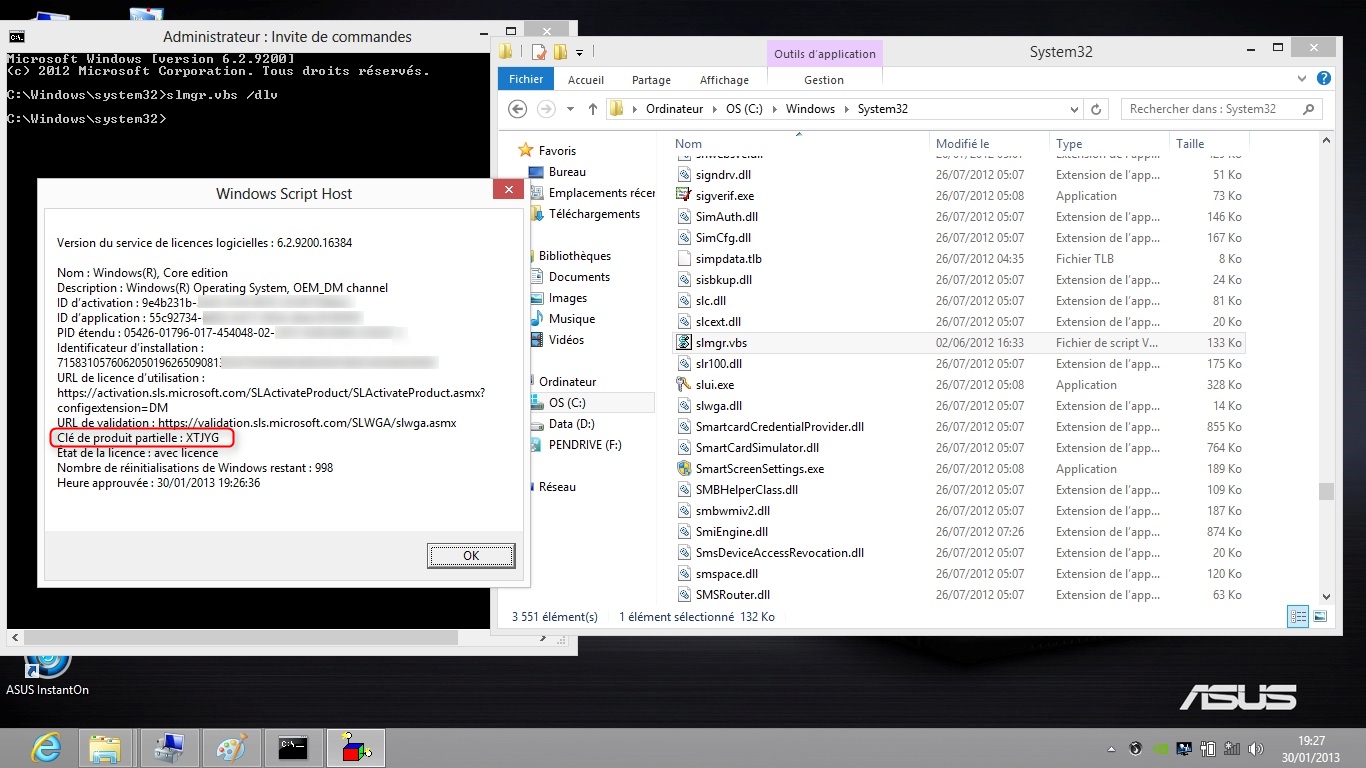Click the Internet Explorer taskbar icon
Image resolution: width=1366 pixels, height=768 pixels.
tap(46, 747)
